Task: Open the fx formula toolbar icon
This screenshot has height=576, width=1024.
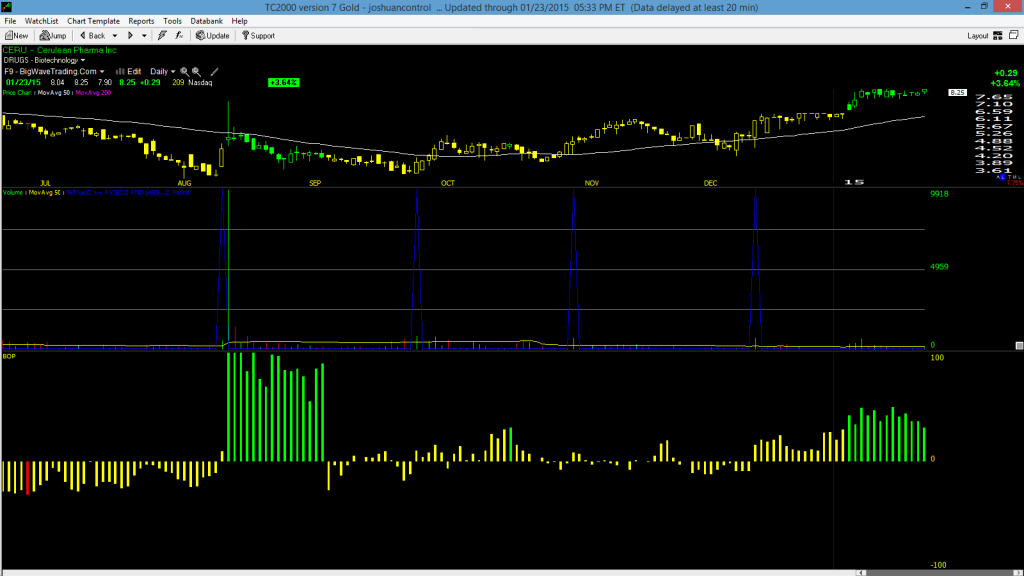Action: click(179, 36)
